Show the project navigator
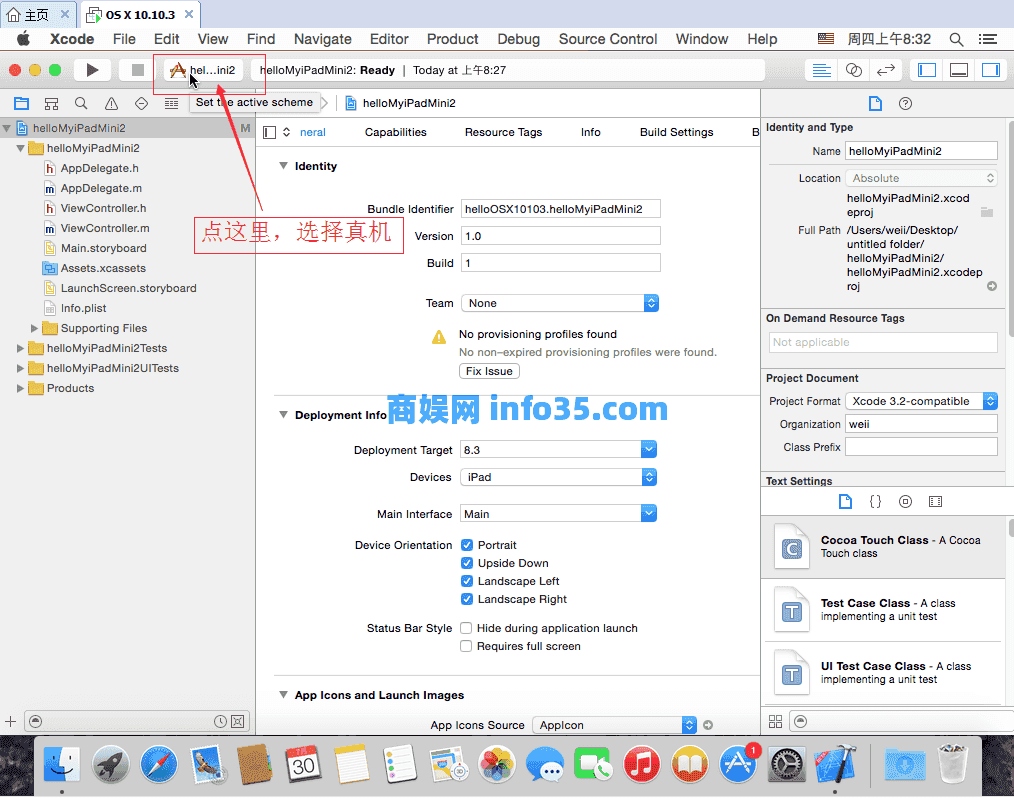The image size is (1014, 798). point(21,103)
